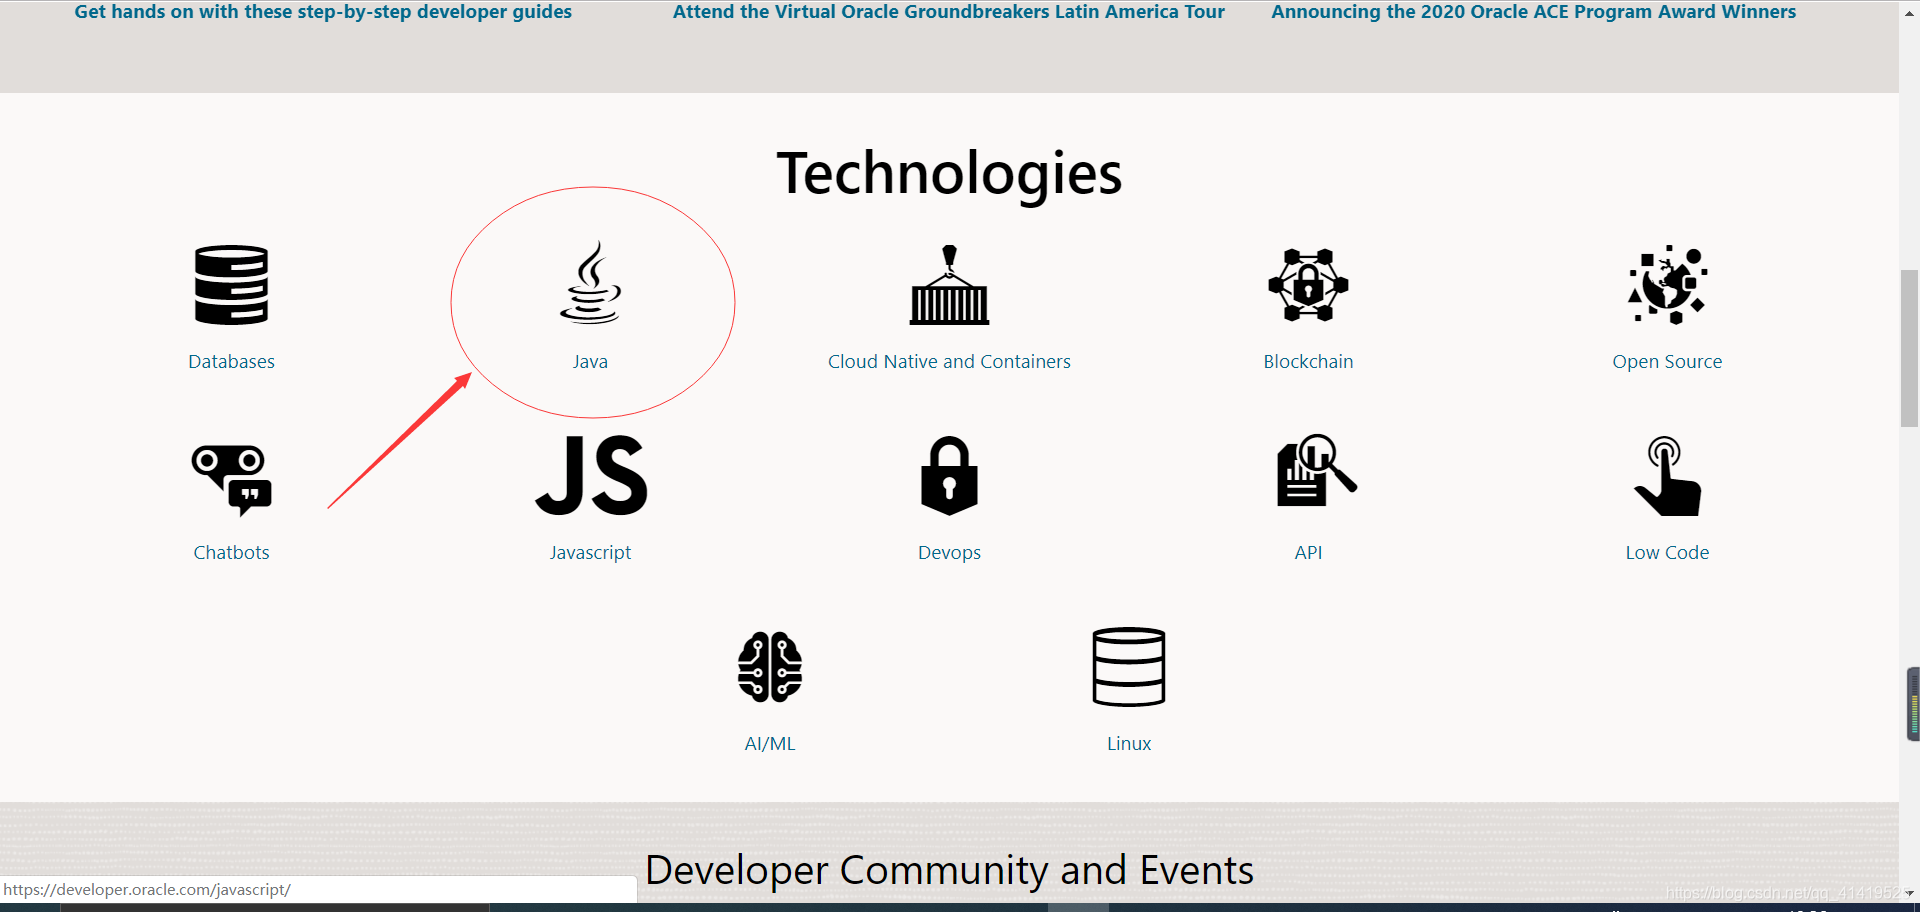The width and height of the screenshot is (1920, 912).
Task: Select the Chatbots speech bubble icon
Action: point(231,476)
